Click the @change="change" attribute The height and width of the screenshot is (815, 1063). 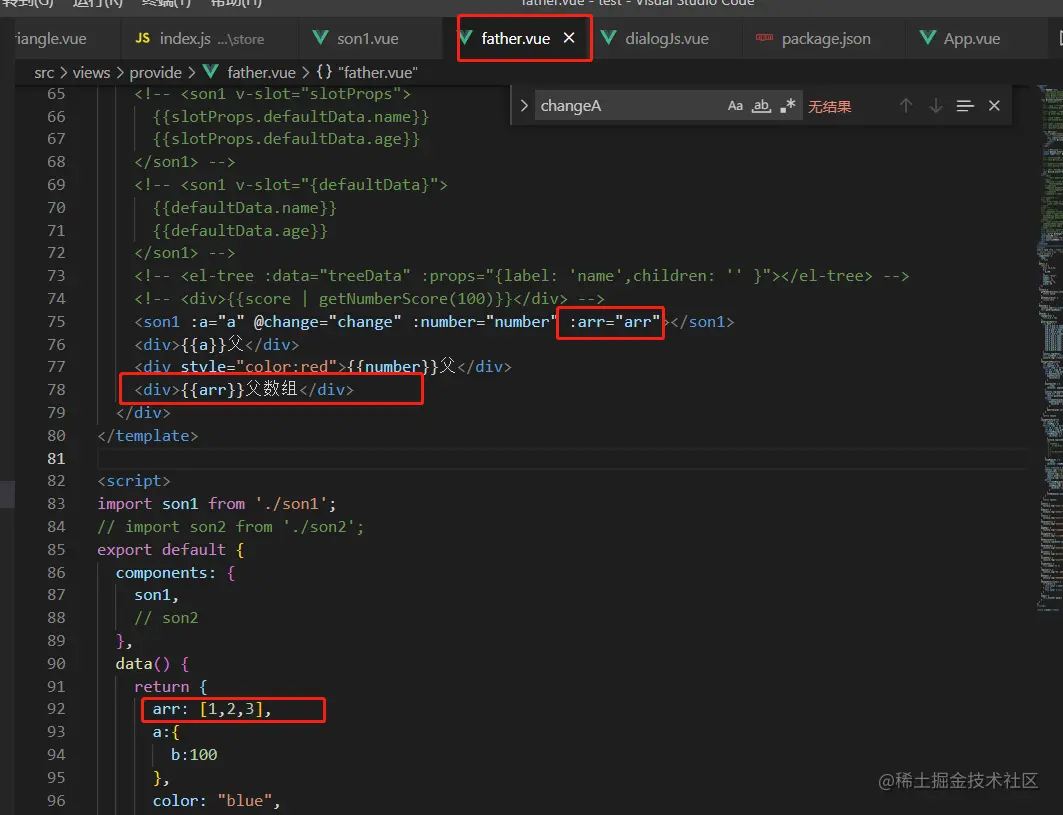click(x=327, y=321)
